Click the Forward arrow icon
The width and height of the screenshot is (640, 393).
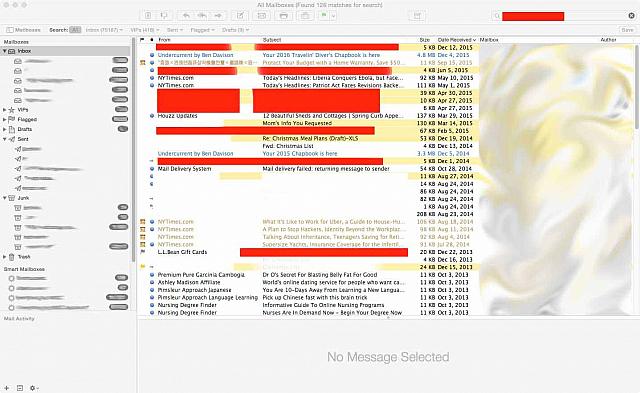(218, 16)
